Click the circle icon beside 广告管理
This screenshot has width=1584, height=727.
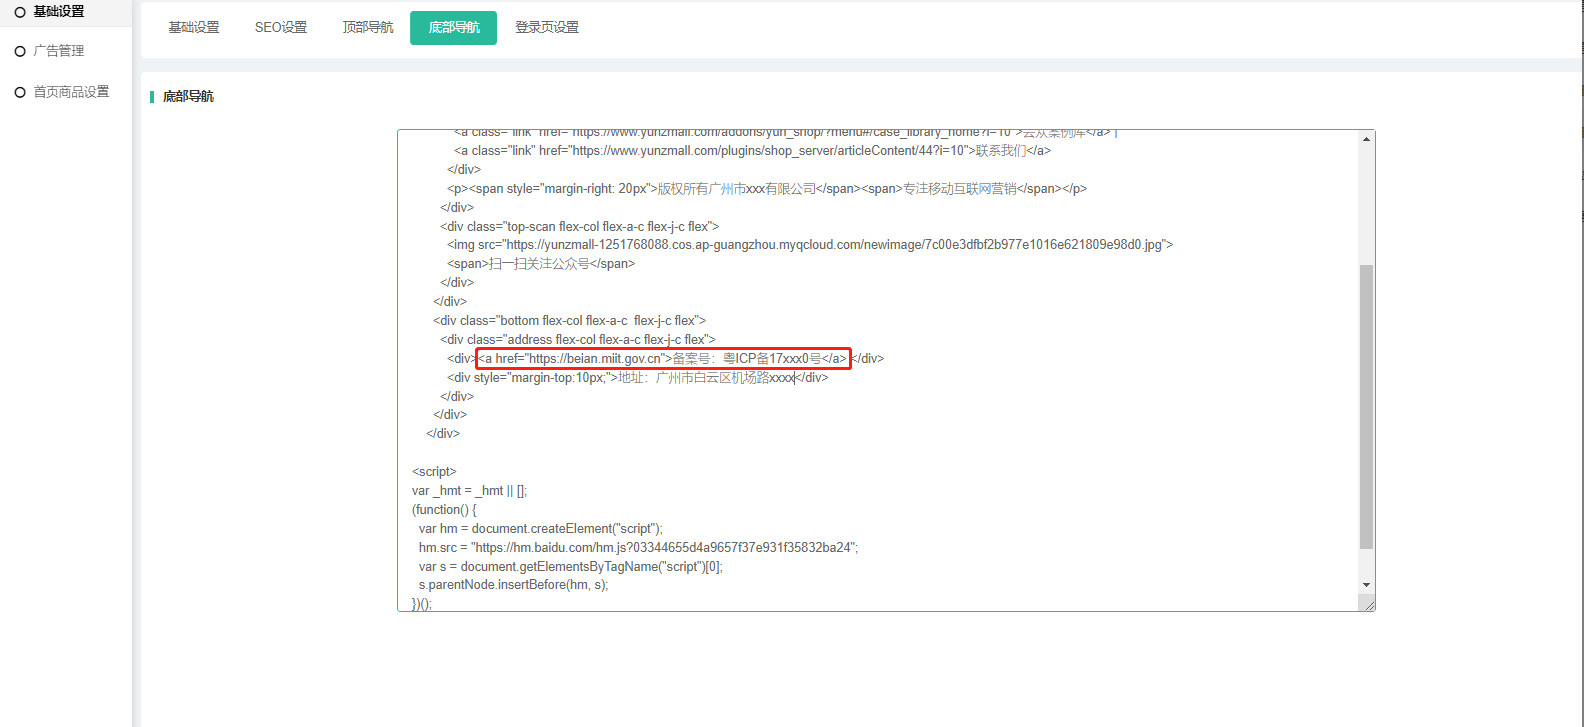(x=20, y=51)
